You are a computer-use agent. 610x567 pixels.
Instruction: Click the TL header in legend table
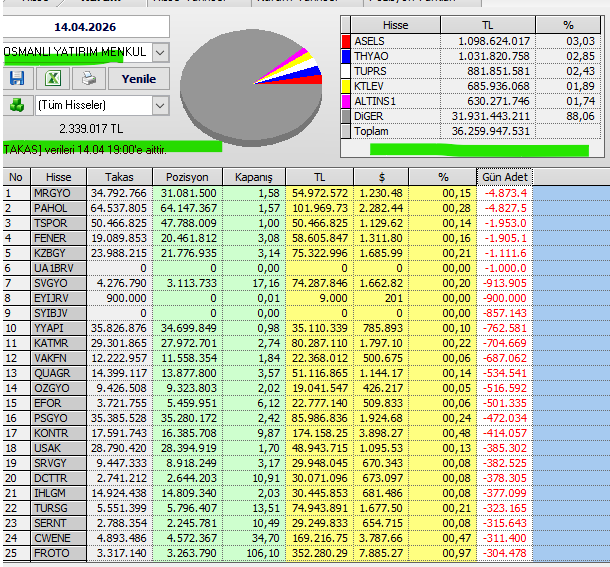[488, 25]
